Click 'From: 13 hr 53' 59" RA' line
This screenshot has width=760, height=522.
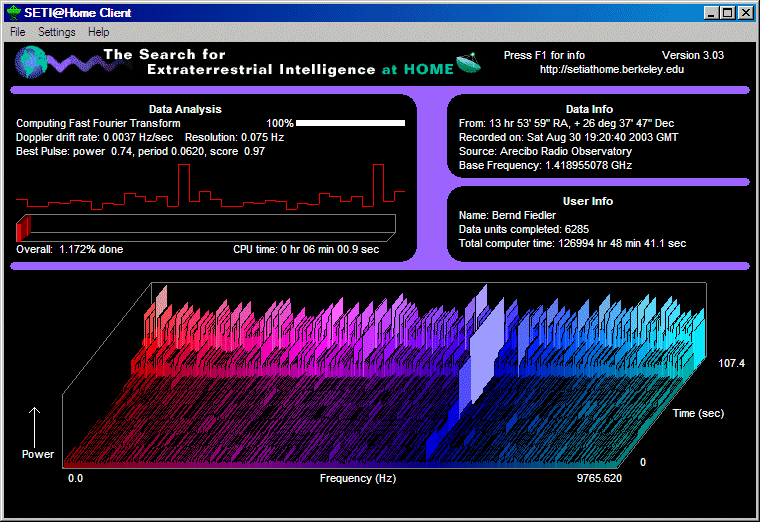pos(567,124)
